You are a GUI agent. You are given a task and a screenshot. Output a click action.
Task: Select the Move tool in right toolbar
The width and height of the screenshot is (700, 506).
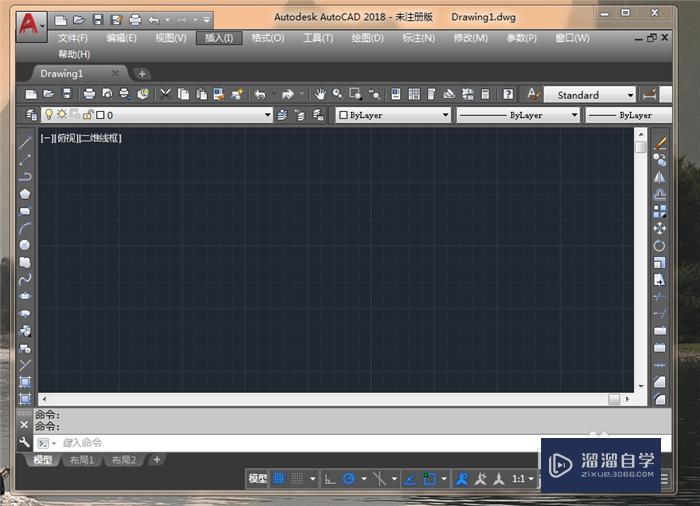coord(659,228)
